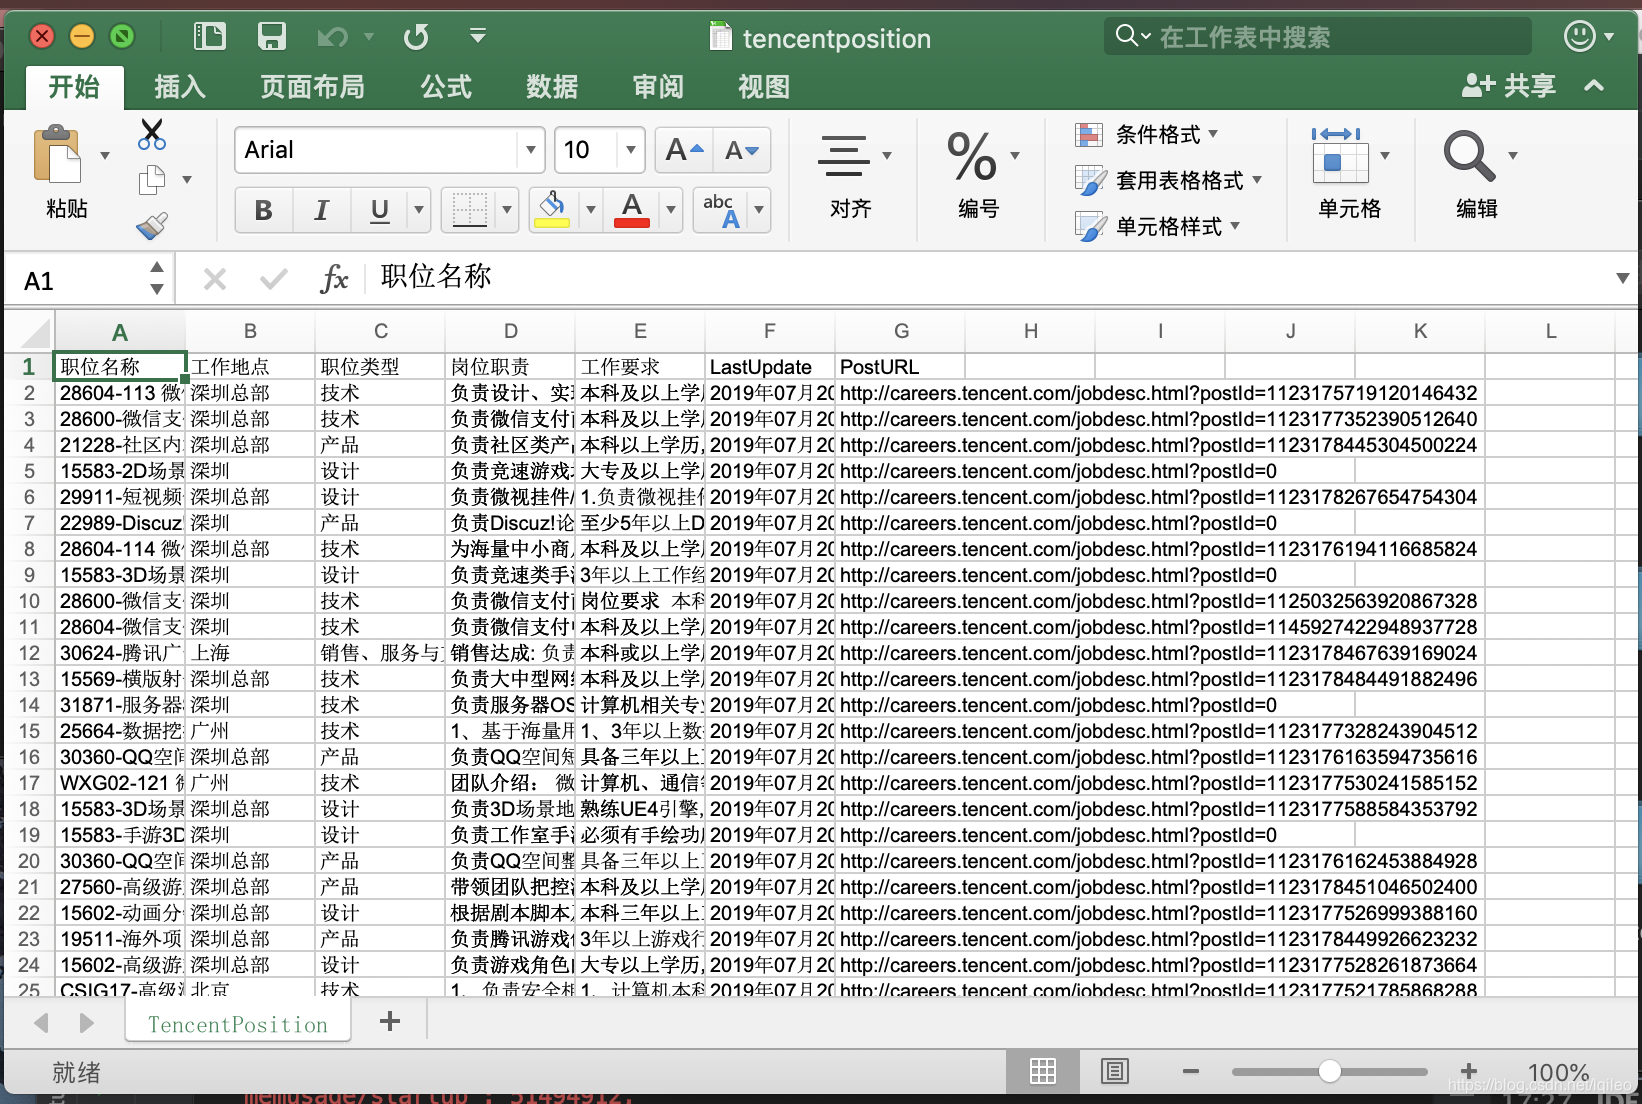Image resolution: width=1642 pixels, height=1104 pixels.
Task: Click the cell borders icon
Action: pyautogui.click(x=469, y=210)
